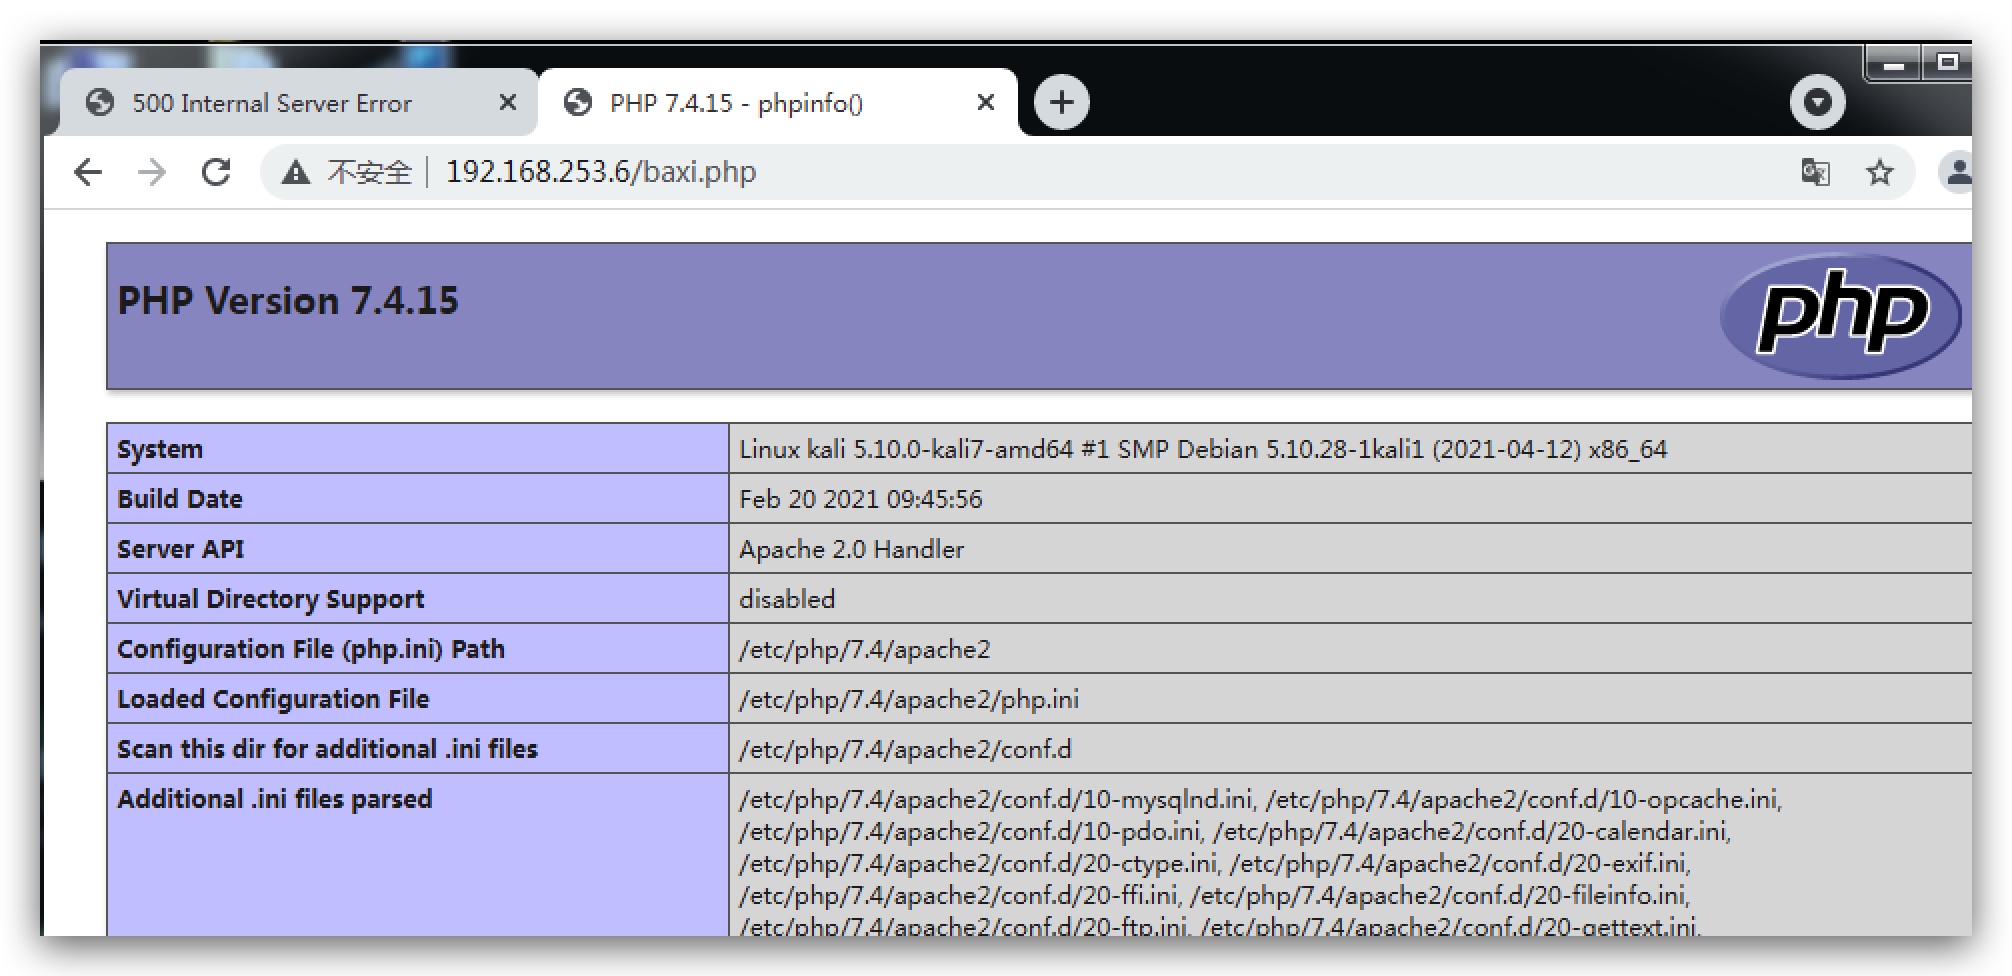Reload the baxi.php page
Screen dimensions: 2012x976
pos(216,172)
